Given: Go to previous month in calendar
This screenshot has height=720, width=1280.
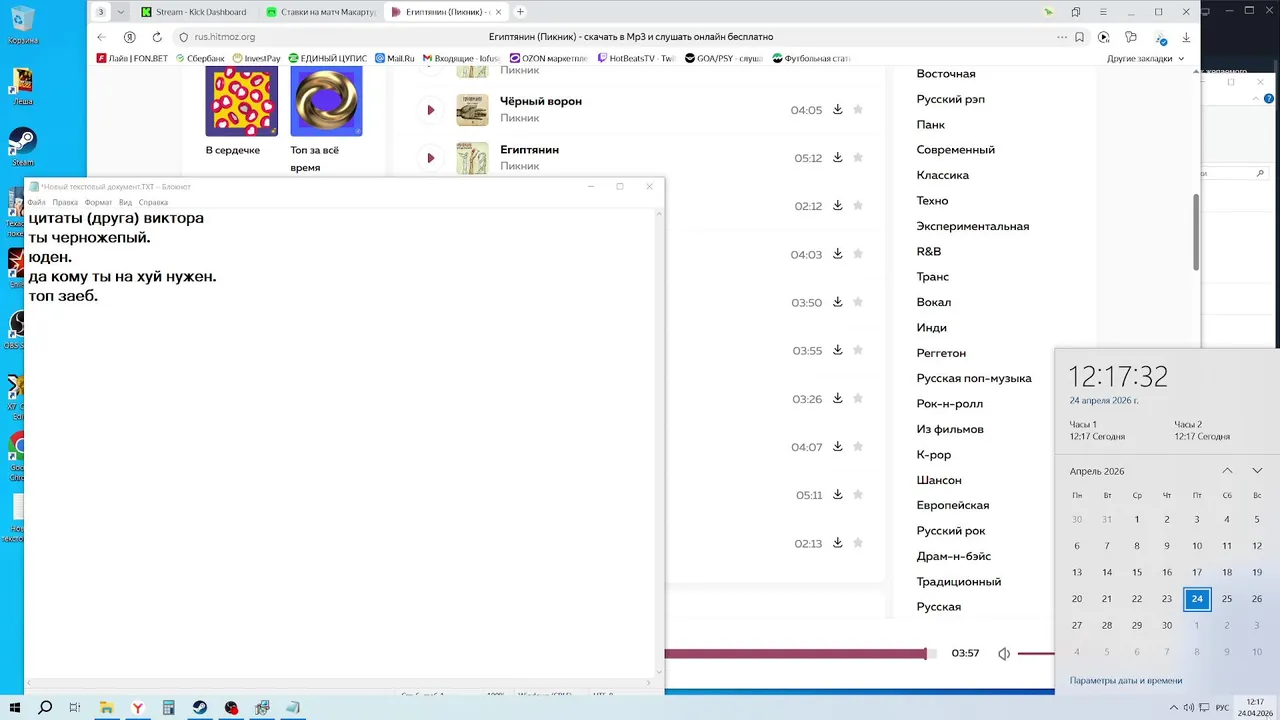Looking at the screenshot, I should [x=1227, y=471].
